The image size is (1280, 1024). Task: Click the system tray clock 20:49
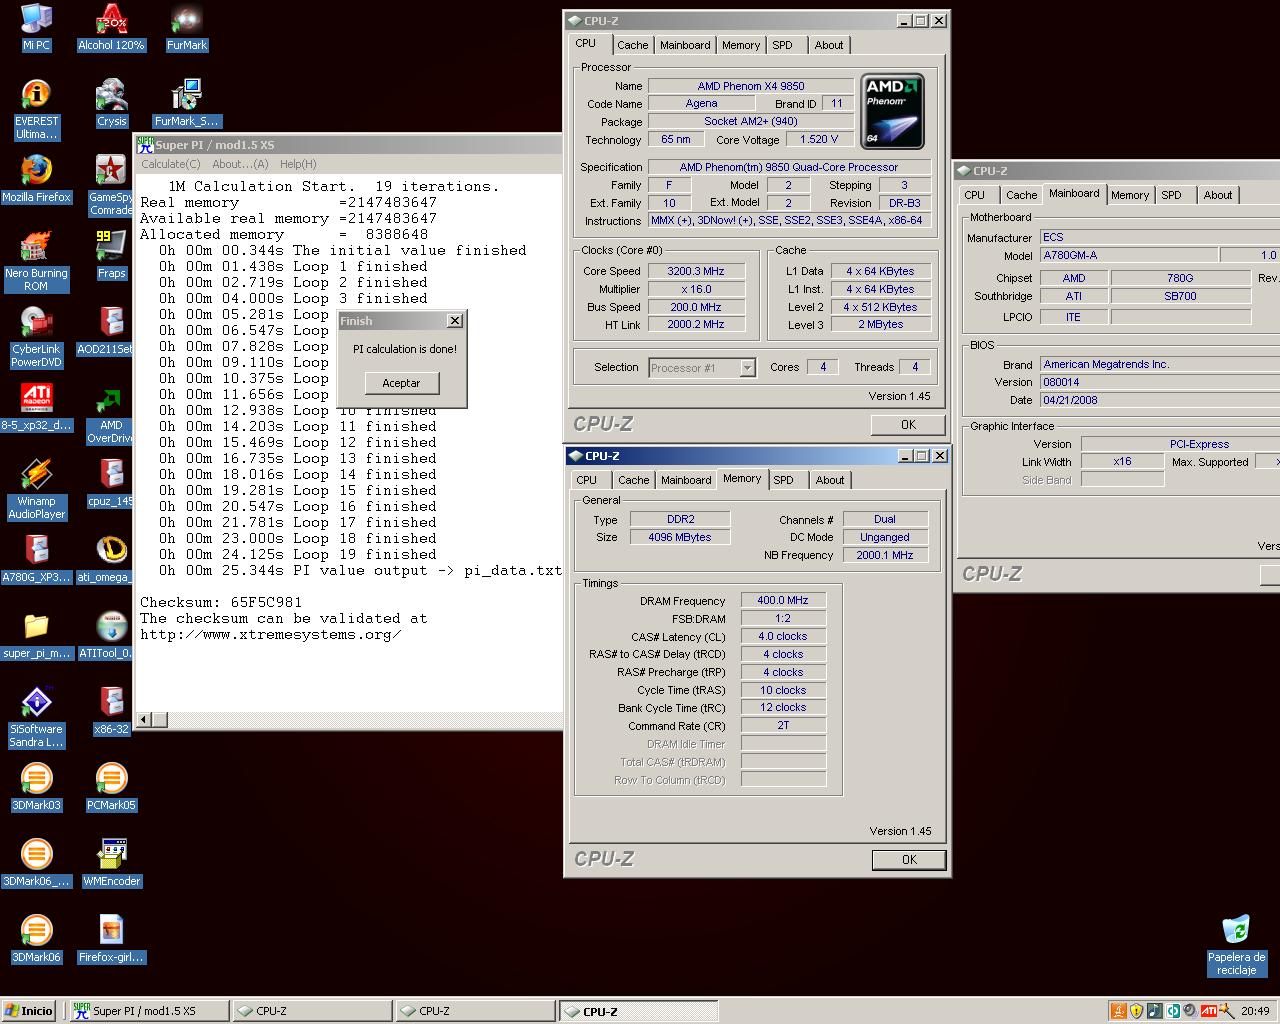[1255, 1011]
